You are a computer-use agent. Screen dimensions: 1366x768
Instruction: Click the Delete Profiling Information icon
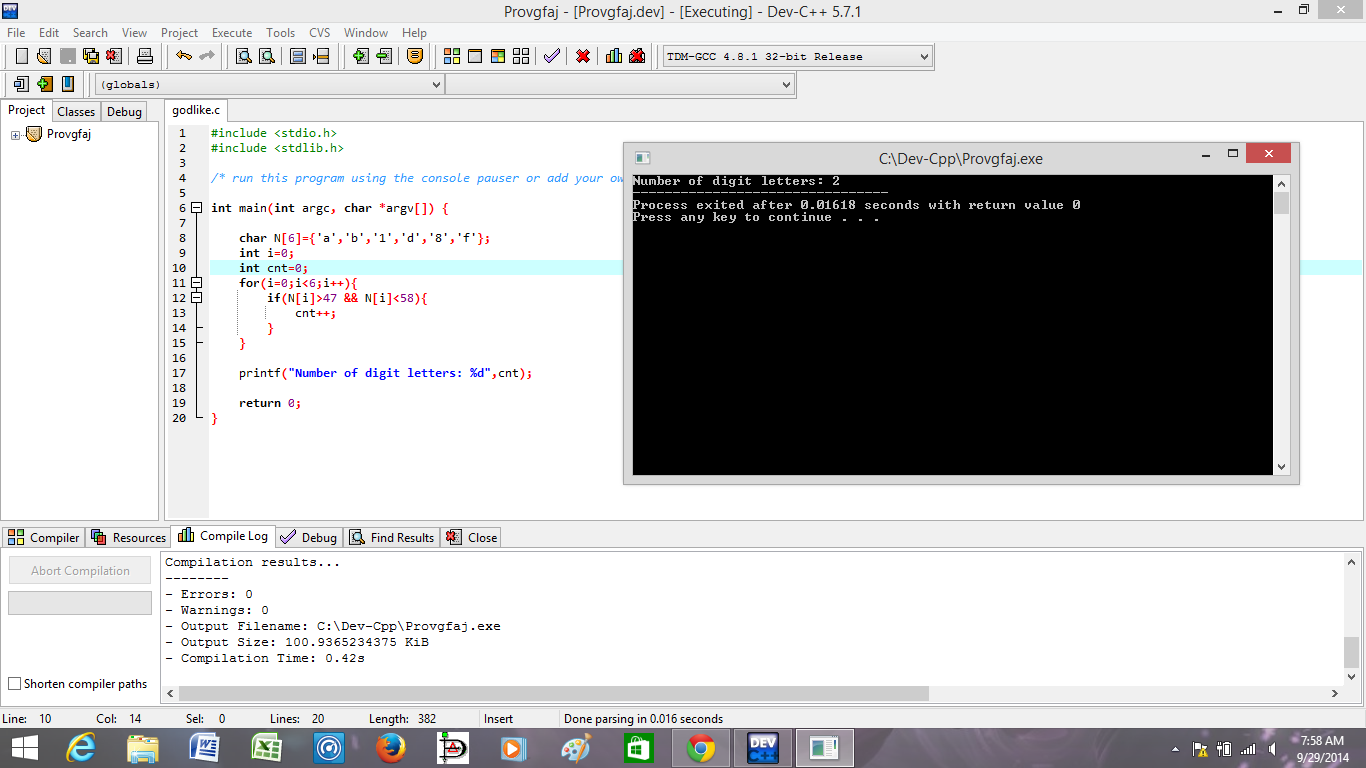pos(637,56)
